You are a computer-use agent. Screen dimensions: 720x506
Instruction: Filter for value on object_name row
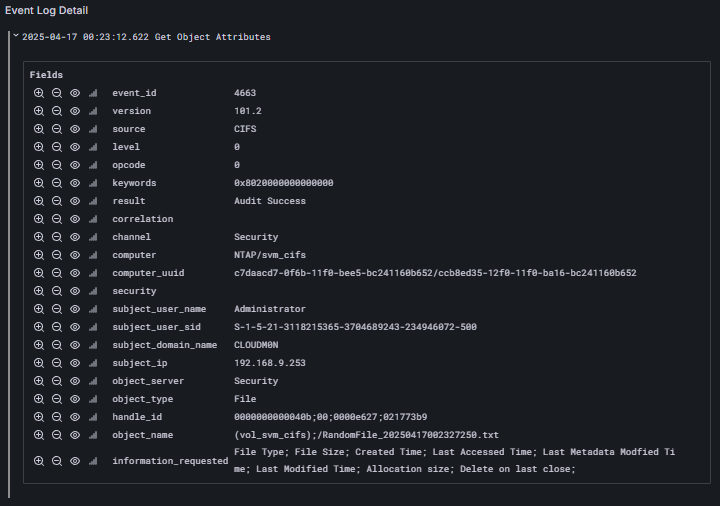coord(39,435)
